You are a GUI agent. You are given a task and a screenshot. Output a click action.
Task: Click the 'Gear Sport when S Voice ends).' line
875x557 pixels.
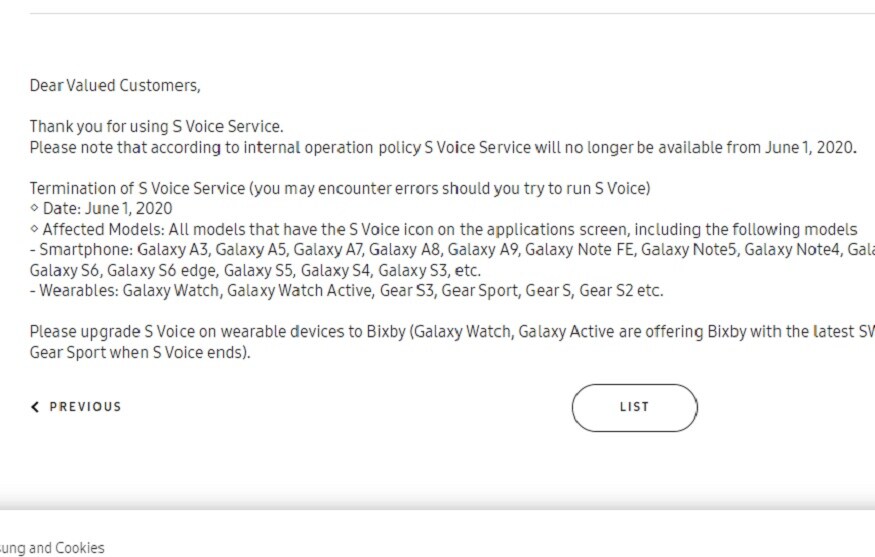pyautogui.click(x=140, y=353)
